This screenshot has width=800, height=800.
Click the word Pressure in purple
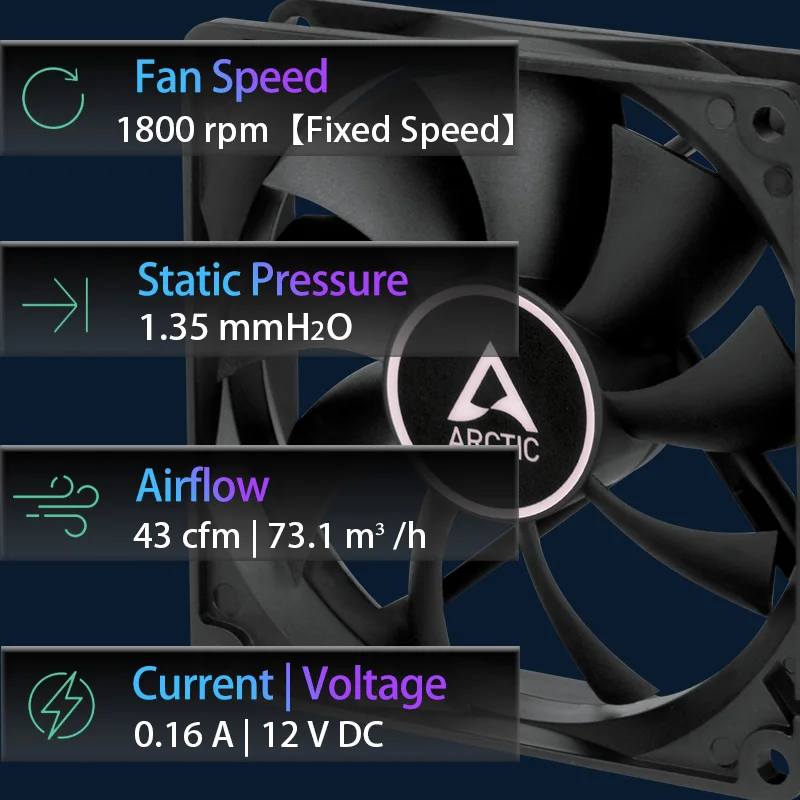[x=330, y=280]
